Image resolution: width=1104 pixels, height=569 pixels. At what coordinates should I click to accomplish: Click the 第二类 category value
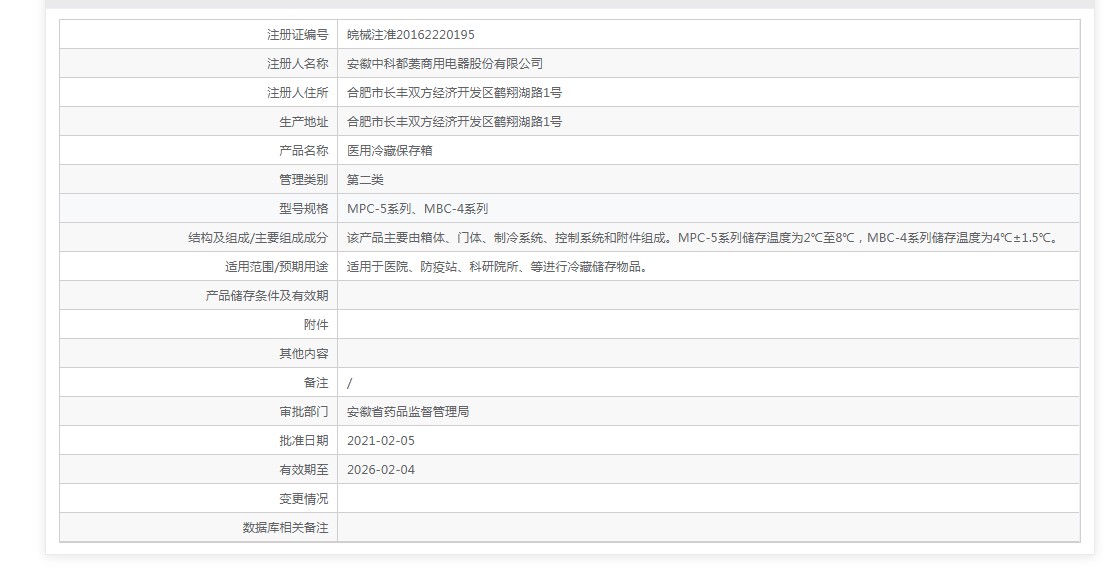point(365,180)
